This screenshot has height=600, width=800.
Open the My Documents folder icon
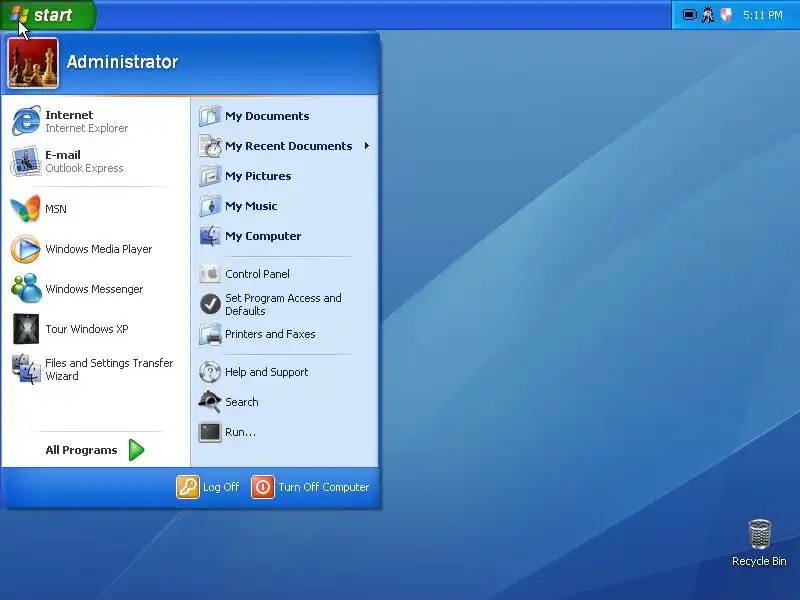(x=210, y=116)
